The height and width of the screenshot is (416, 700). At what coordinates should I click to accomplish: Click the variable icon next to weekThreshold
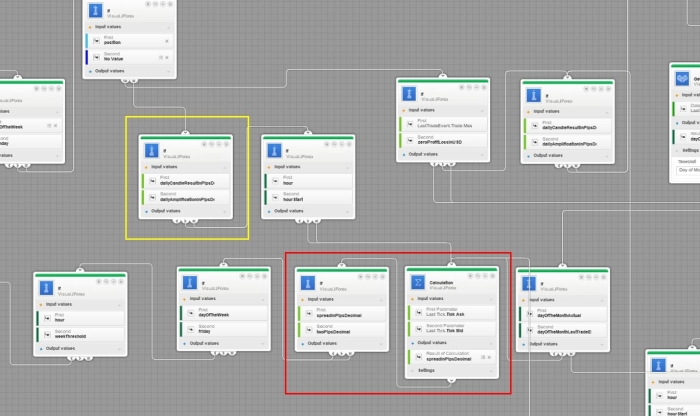click(x=47, y=334)
